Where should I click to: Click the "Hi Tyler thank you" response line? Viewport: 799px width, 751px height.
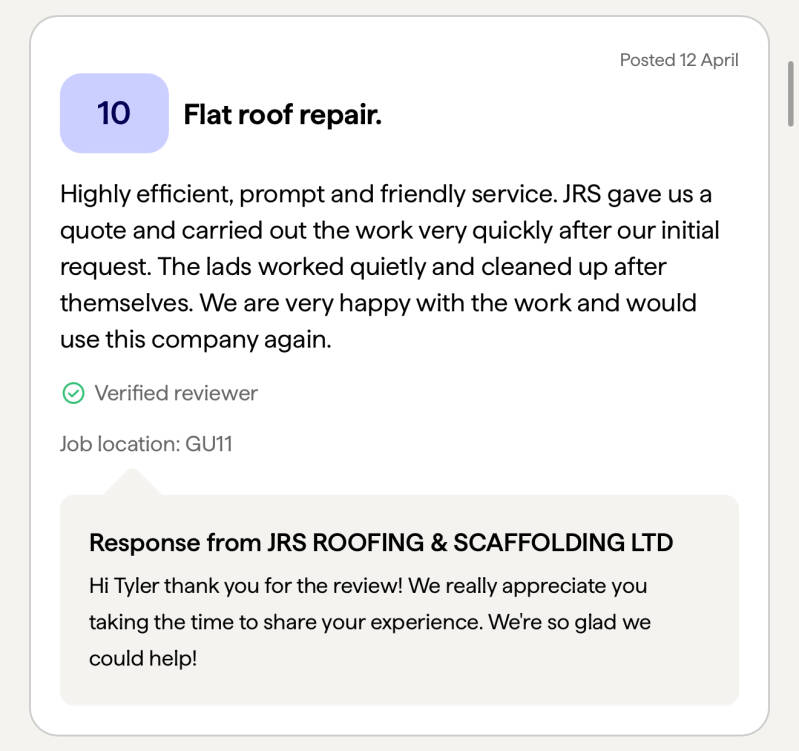[x=368, y=585]
